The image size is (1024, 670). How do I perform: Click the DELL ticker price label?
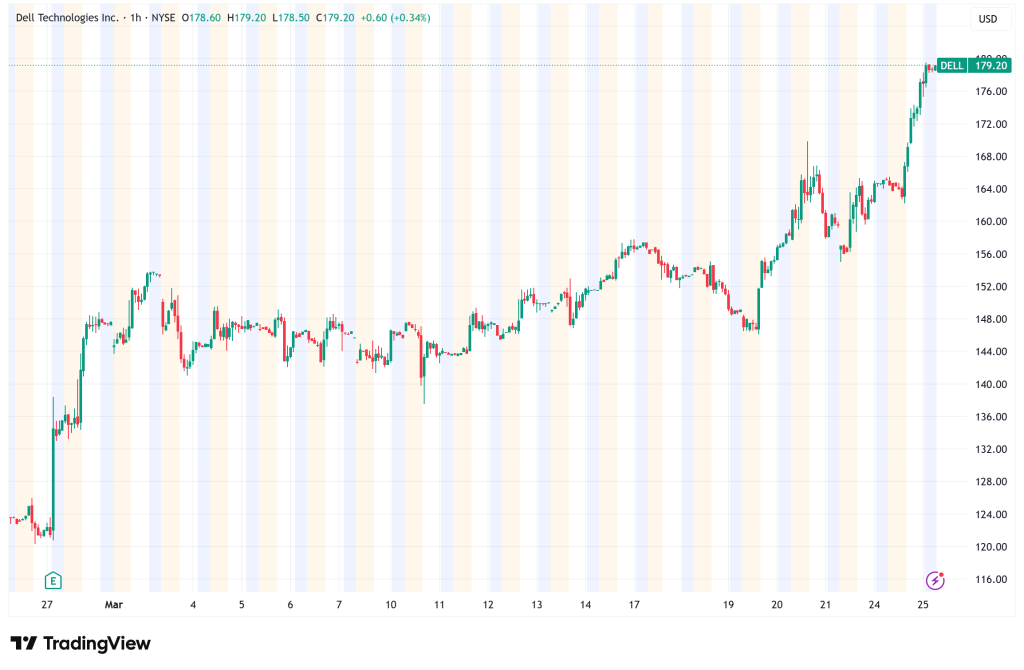pyautogui.click(x=952, y=66)
